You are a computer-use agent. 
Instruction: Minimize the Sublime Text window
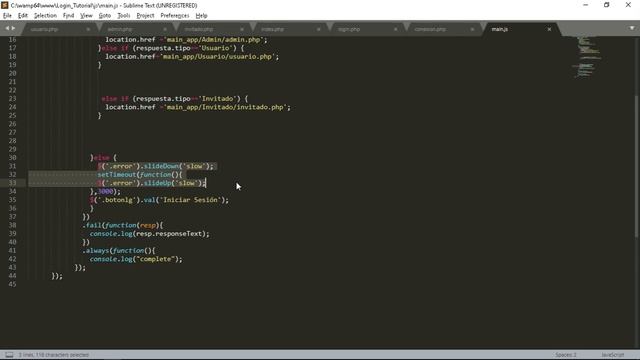pyautogui.click(x=586, y=5)
